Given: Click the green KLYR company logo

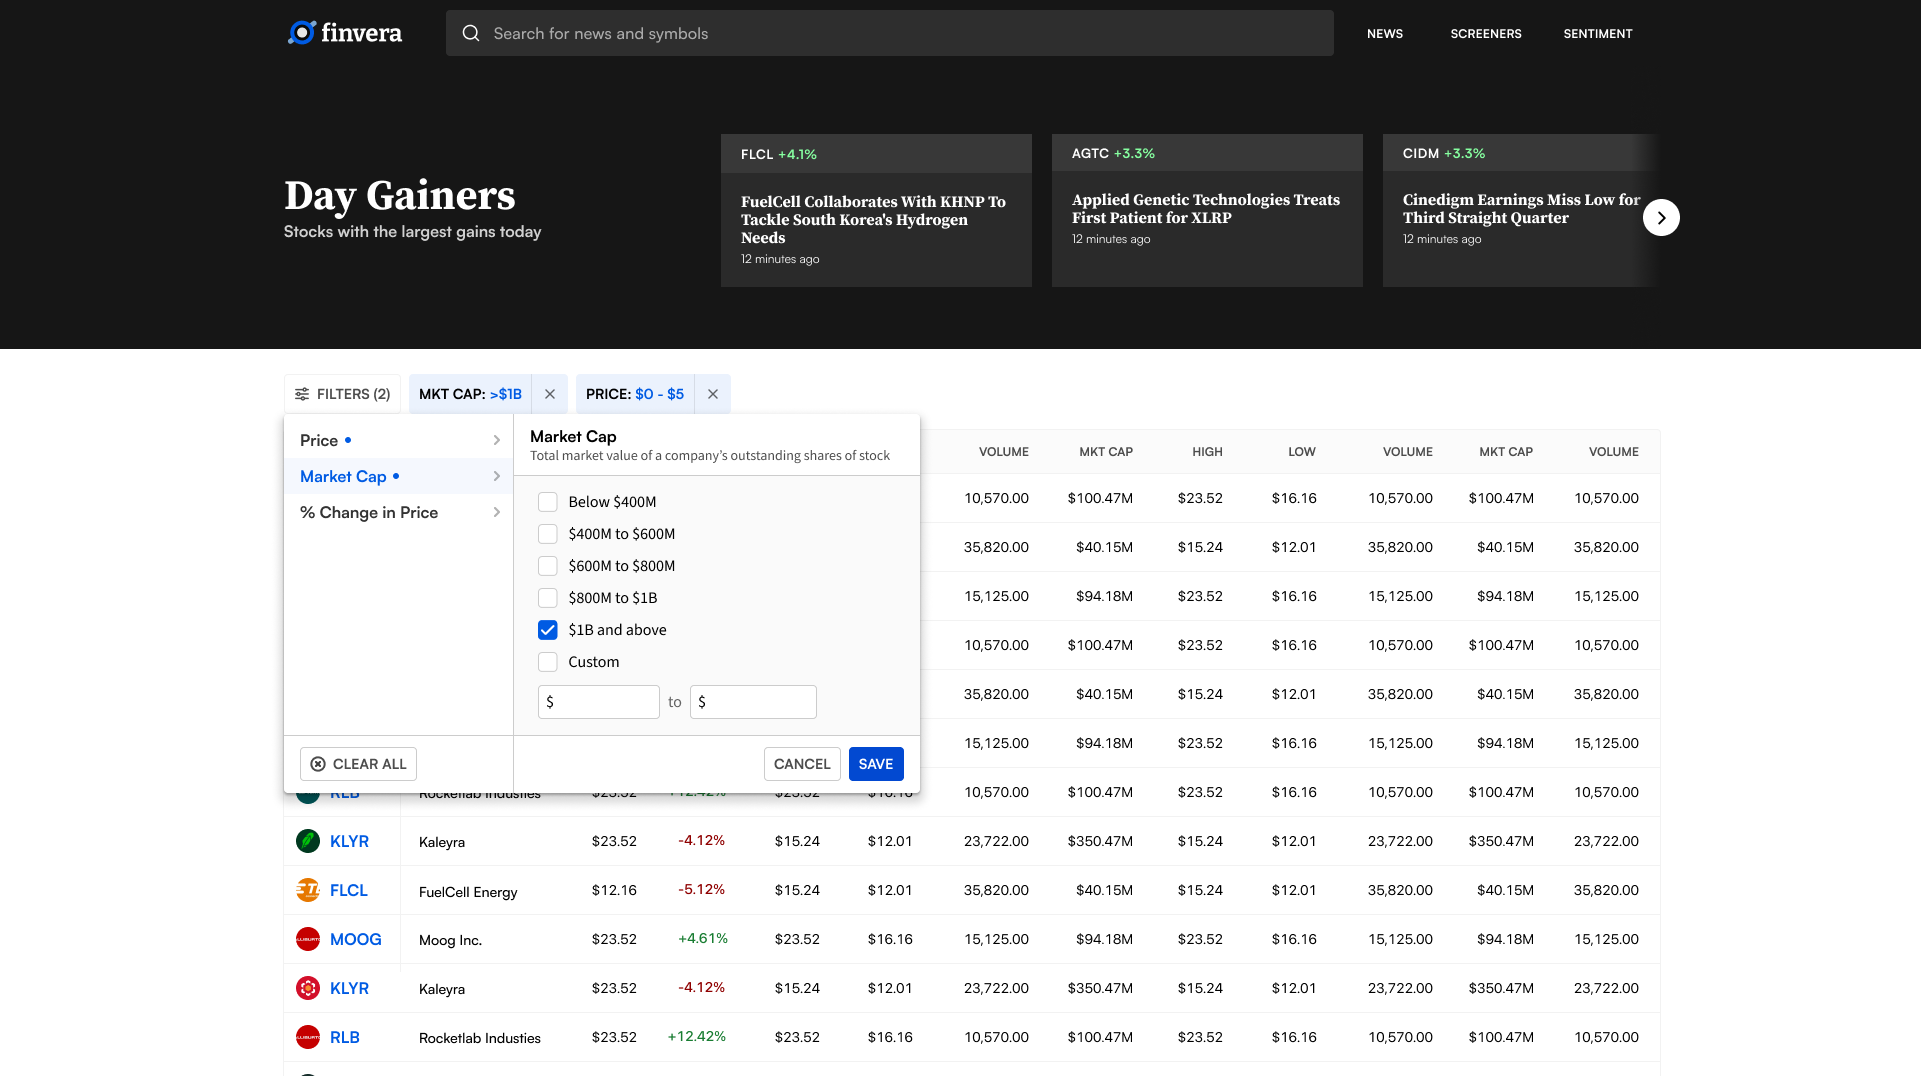Looking at the screenshot, I should pos(308,841).
